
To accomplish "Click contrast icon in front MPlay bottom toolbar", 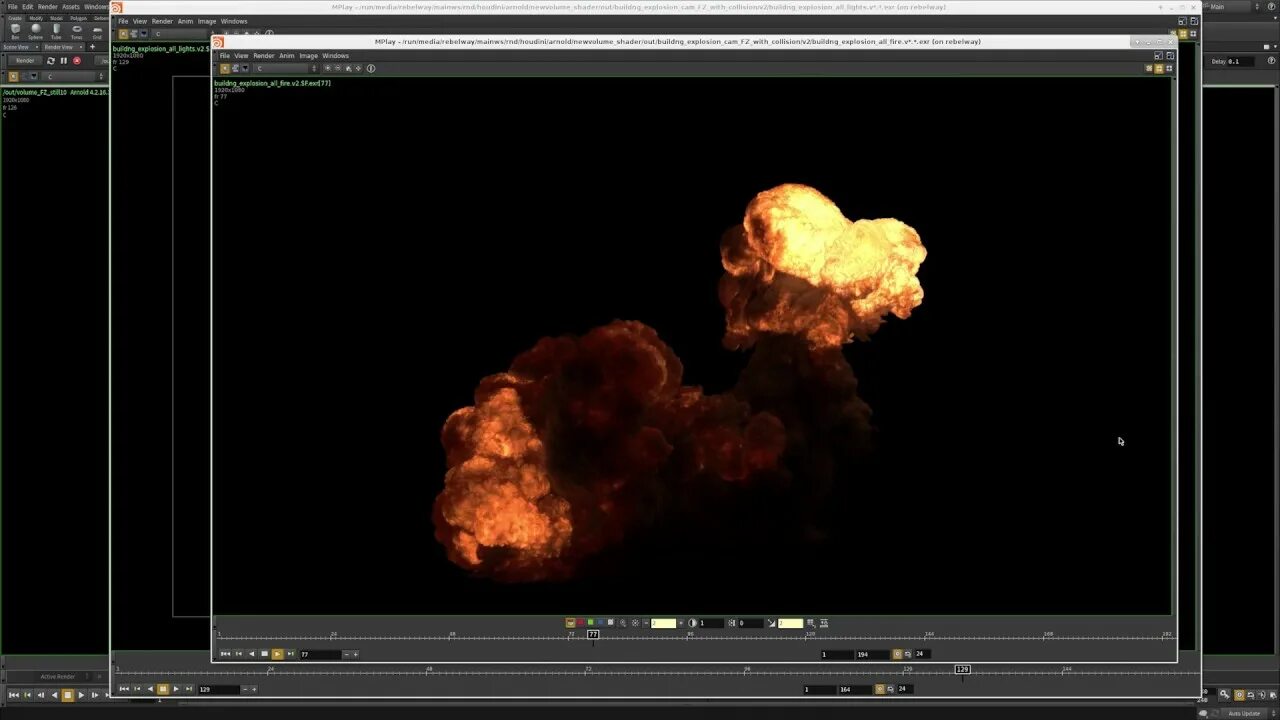I will pyautogui.click(x=693, y=623).
